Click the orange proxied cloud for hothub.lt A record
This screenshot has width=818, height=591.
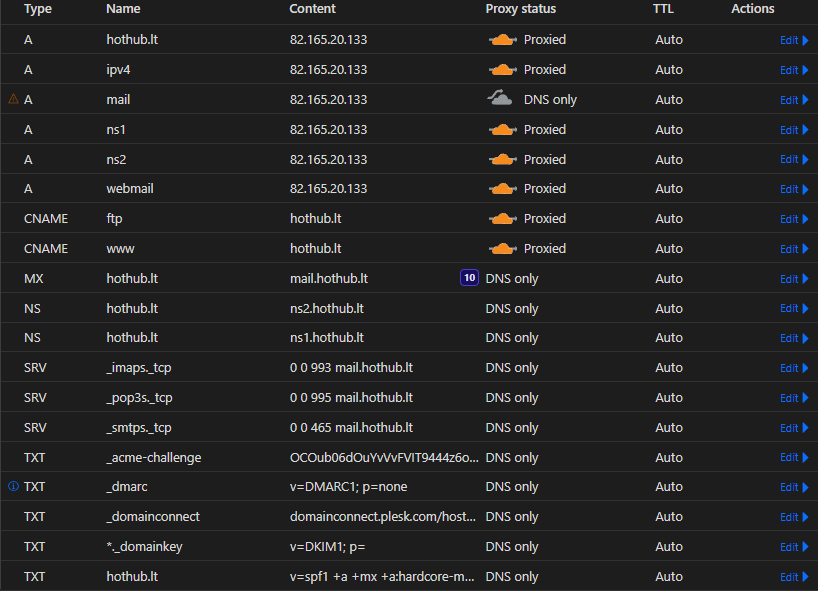502,40
